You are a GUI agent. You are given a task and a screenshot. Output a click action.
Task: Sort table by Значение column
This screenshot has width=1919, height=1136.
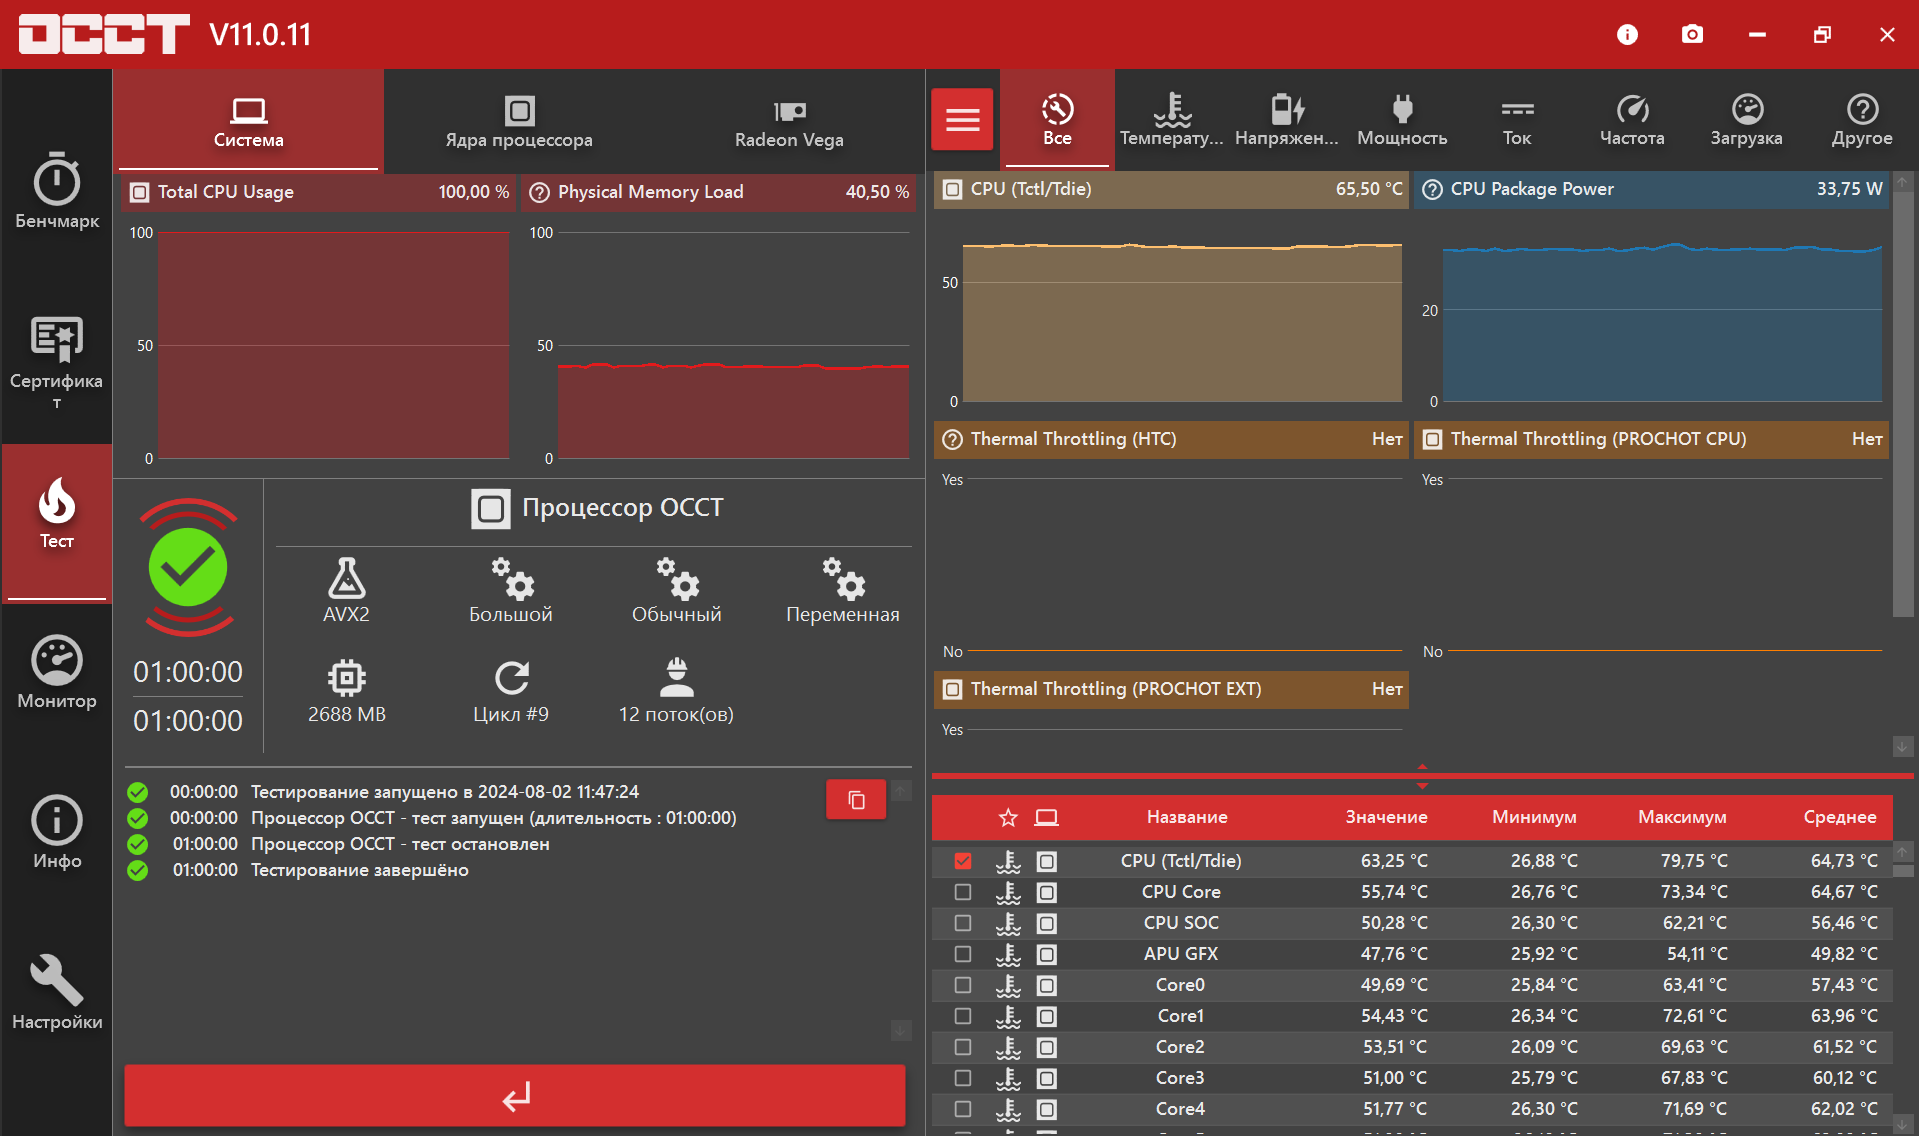pyautogui.click(x=1386, y=818)
